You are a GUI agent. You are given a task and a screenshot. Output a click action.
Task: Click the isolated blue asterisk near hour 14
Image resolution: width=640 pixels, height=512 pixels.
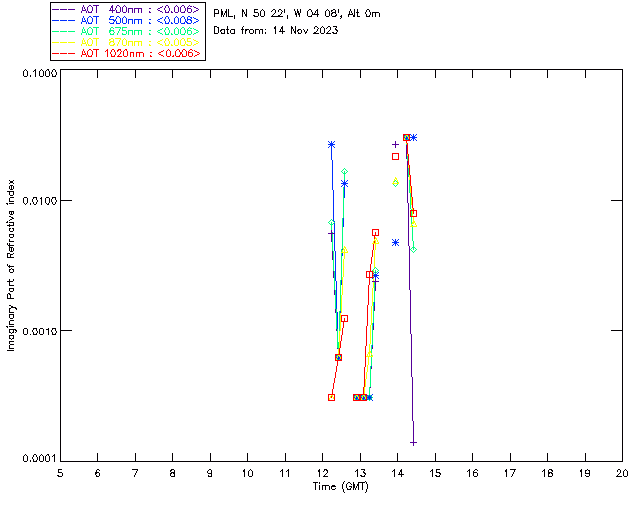tap(396, 243)
